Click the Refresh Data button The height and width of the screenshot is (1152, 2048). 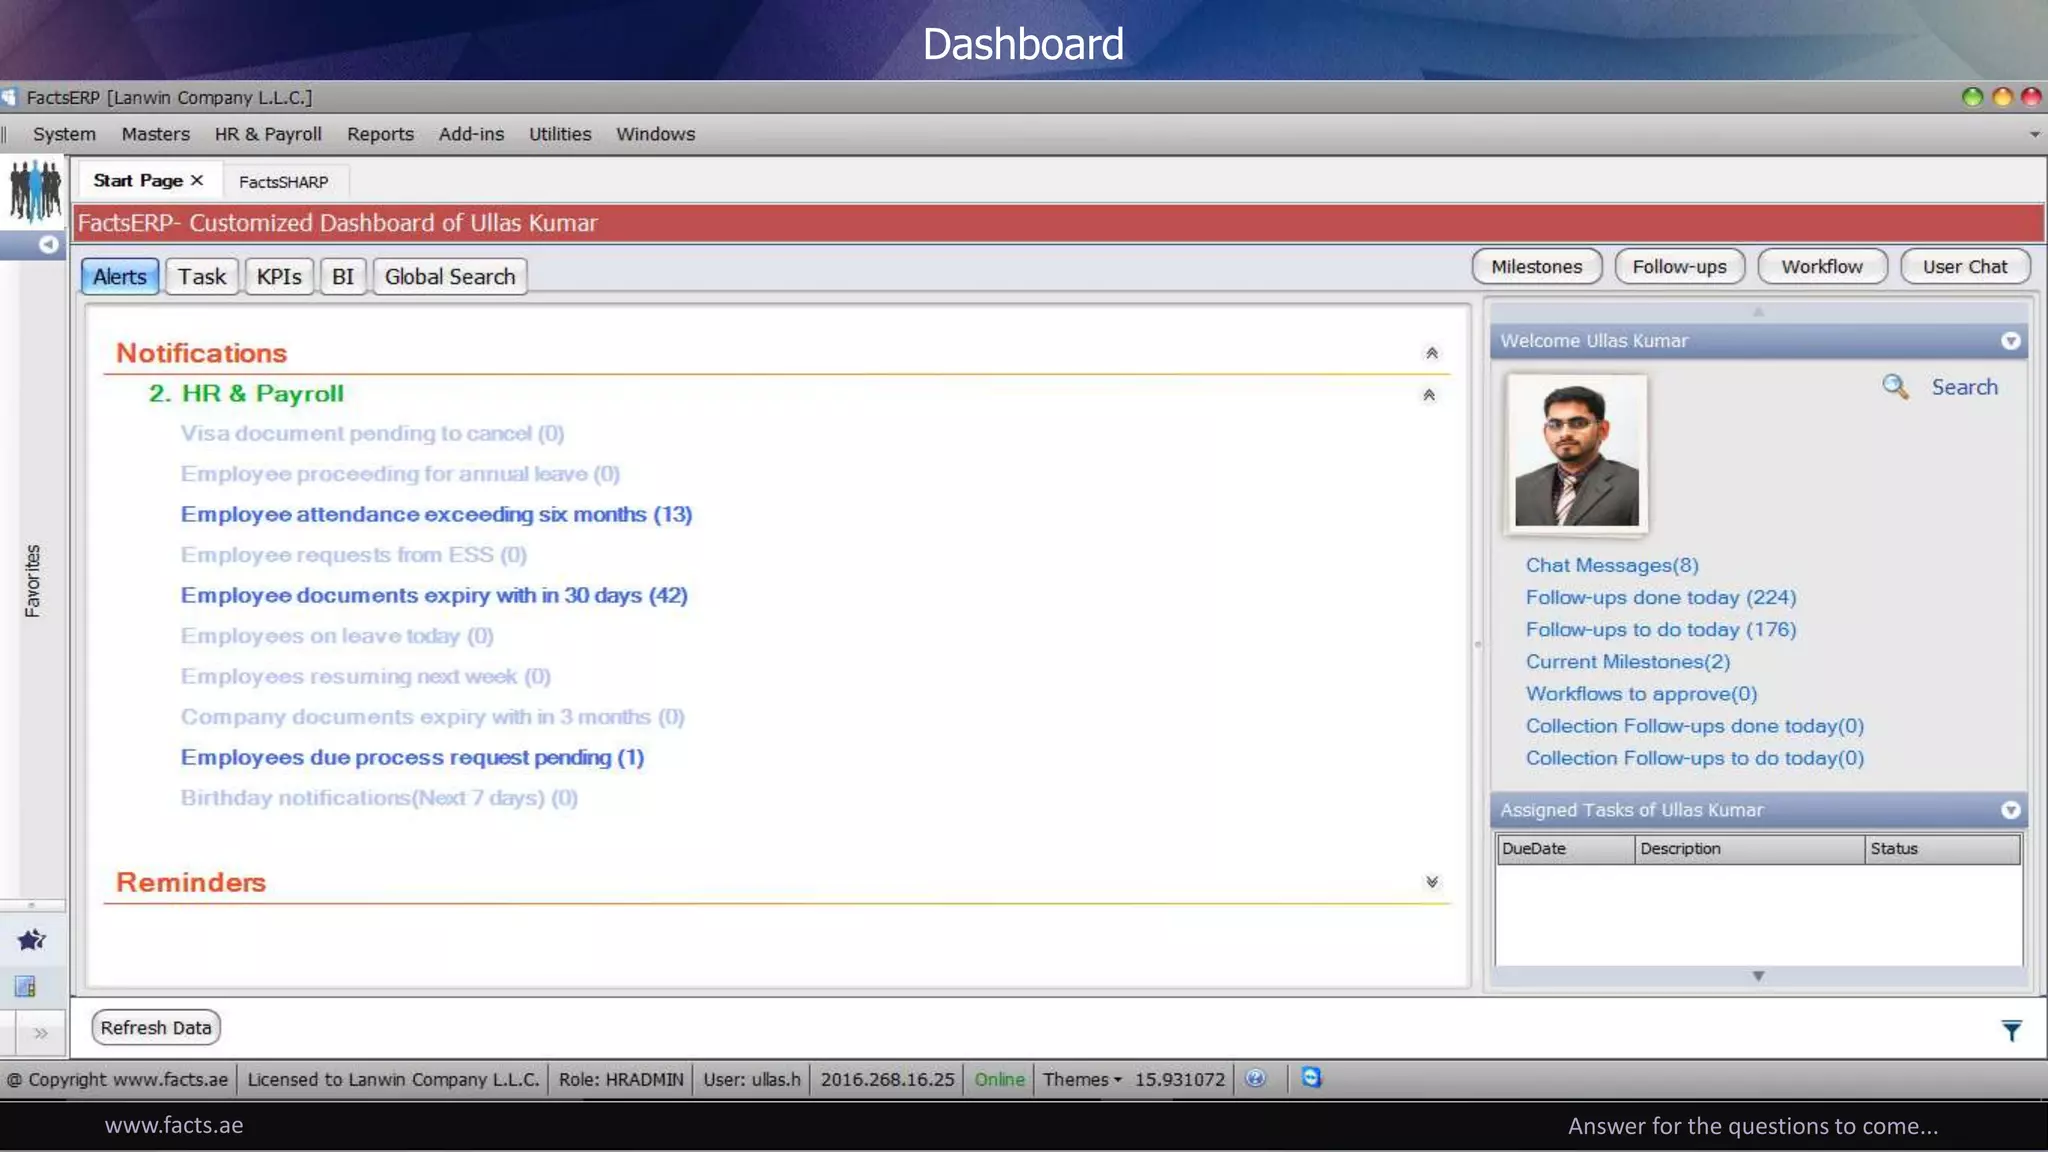pos(156,1028)
